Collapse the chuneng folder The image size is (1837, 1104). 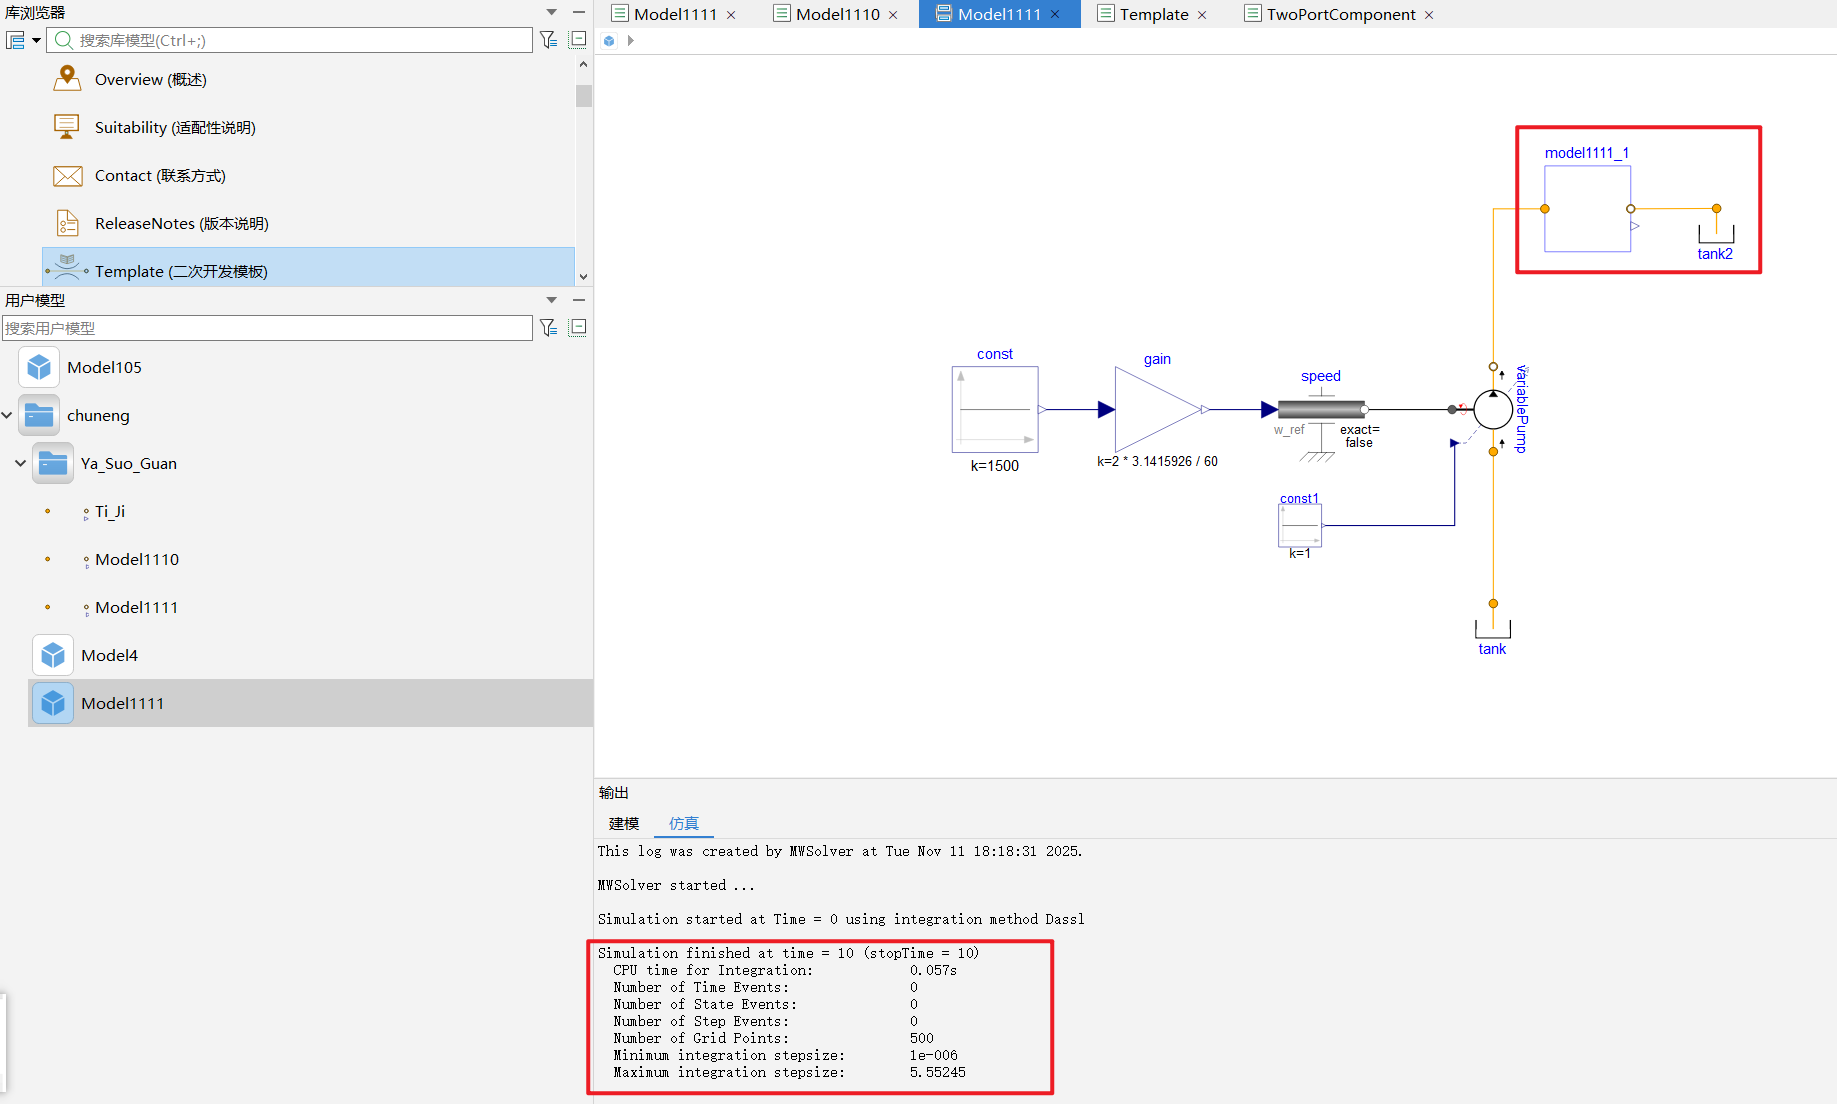pos(7,415)
